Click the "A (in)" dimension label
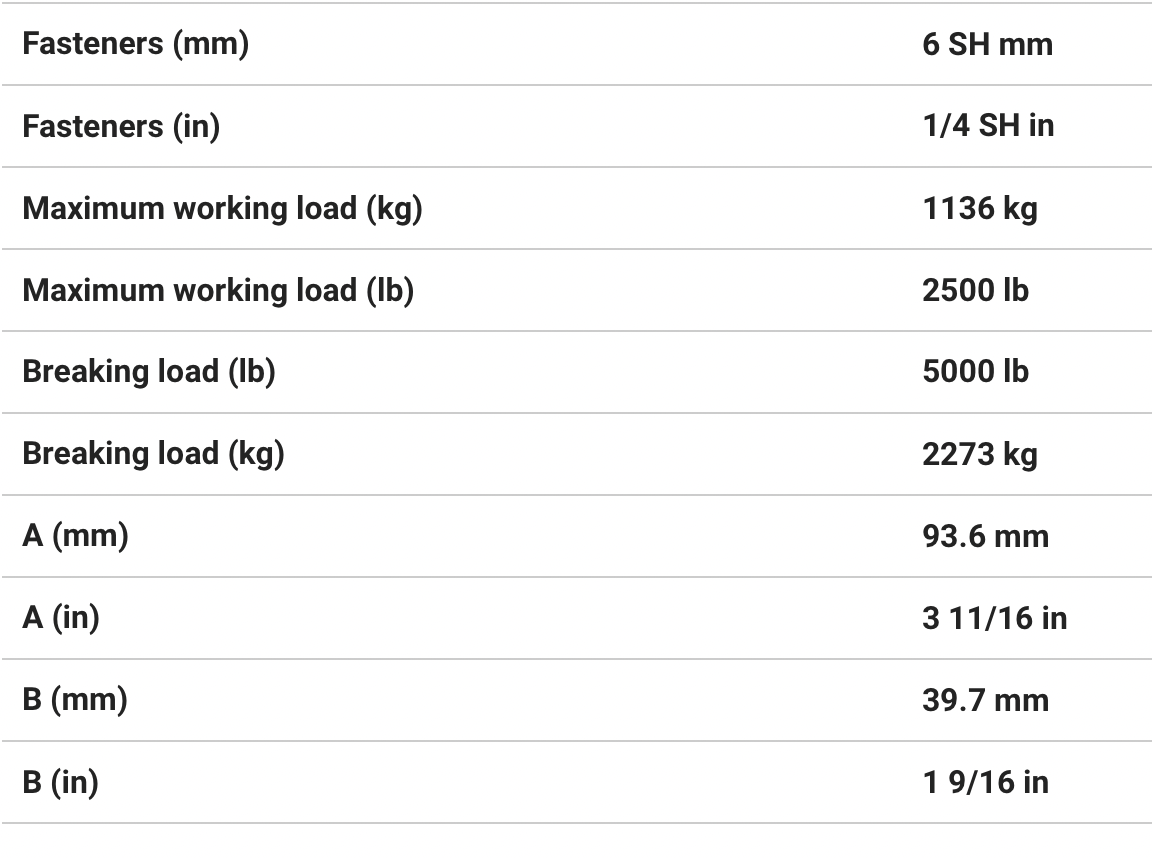Image resolution: width=1152 pixels, height=858 pixels. point(61,618)
